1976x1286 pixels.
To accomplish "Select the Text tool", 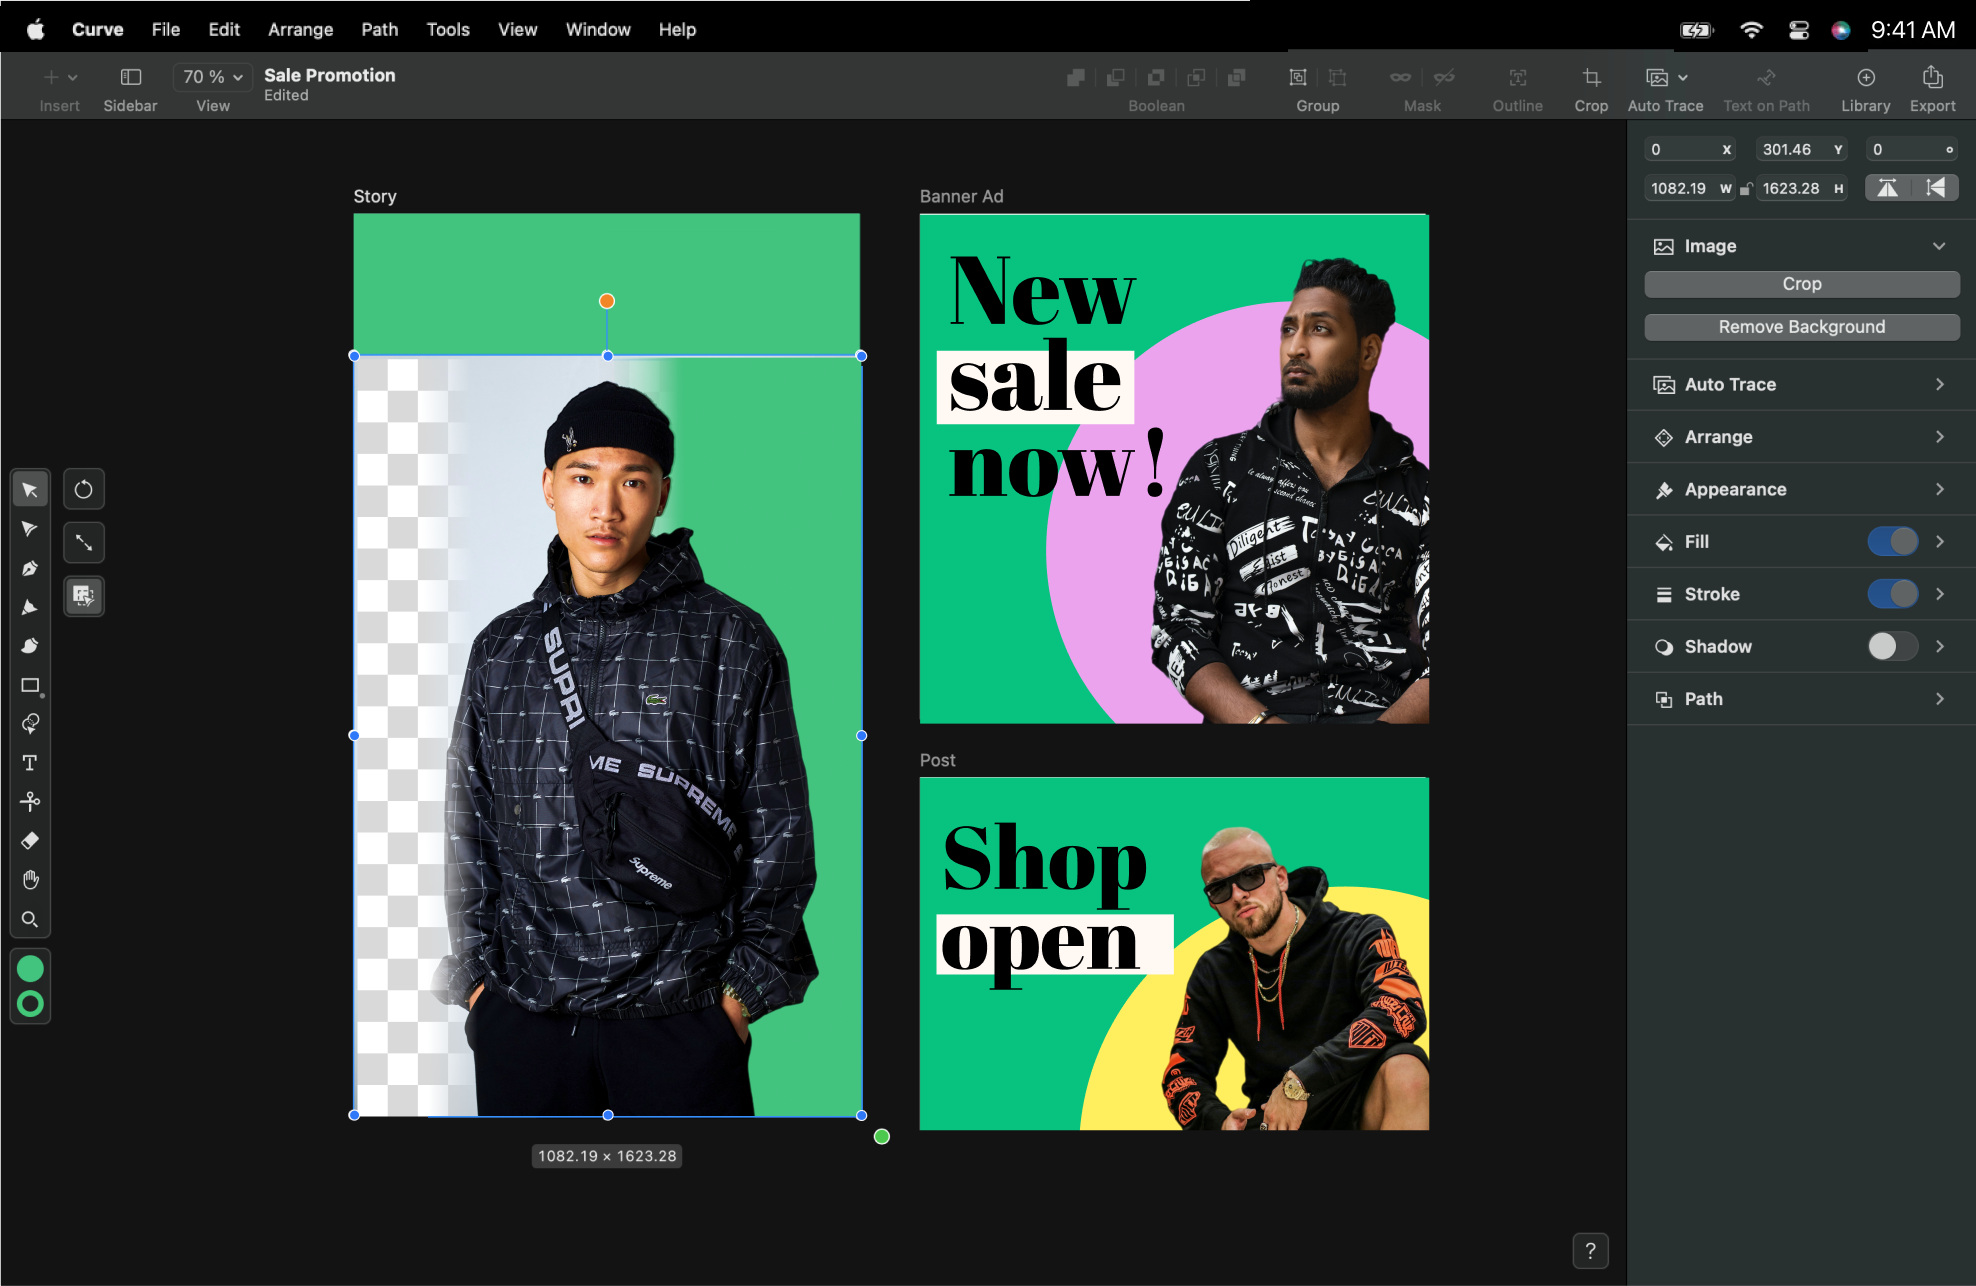I will coord(30,762).
